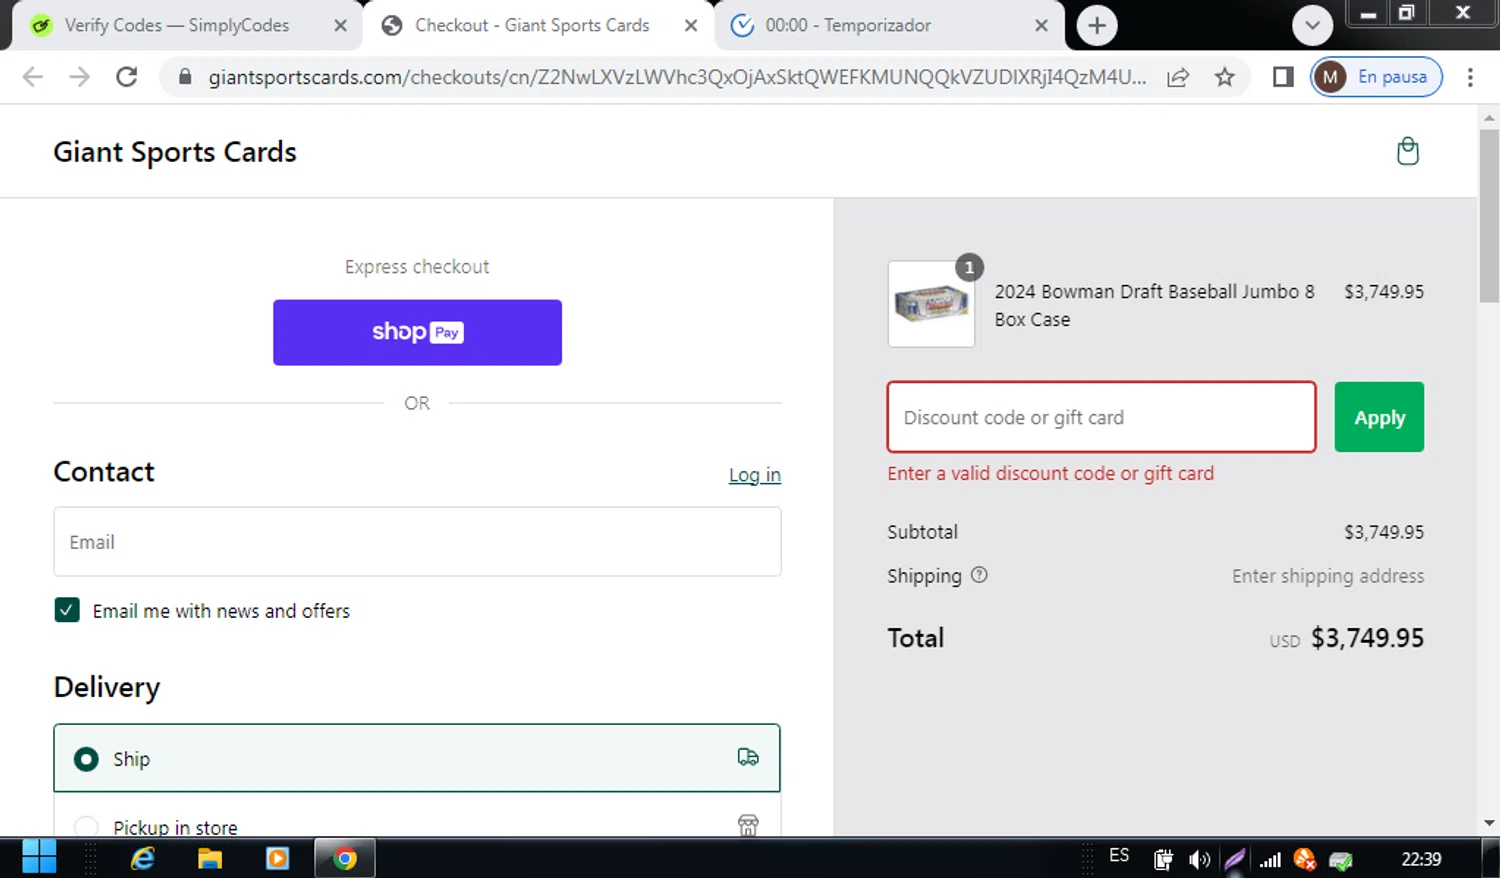Expand the tab search dropdown arrow
1500x878 pixels.
click(1312, 25)
